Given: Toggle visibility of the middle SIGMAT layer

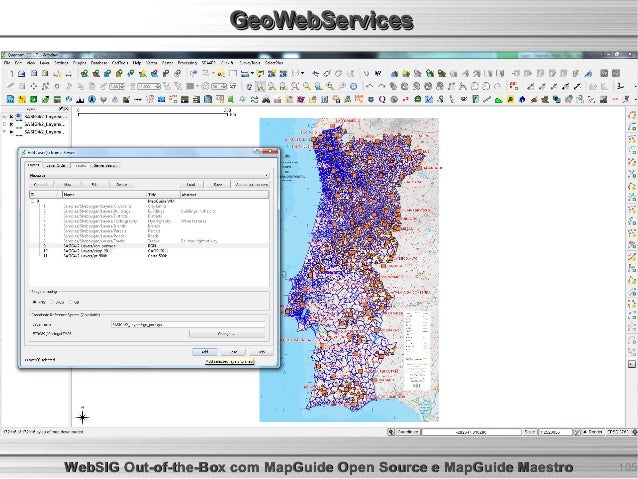Looking at the screenshot, I should tap(11, 124).
